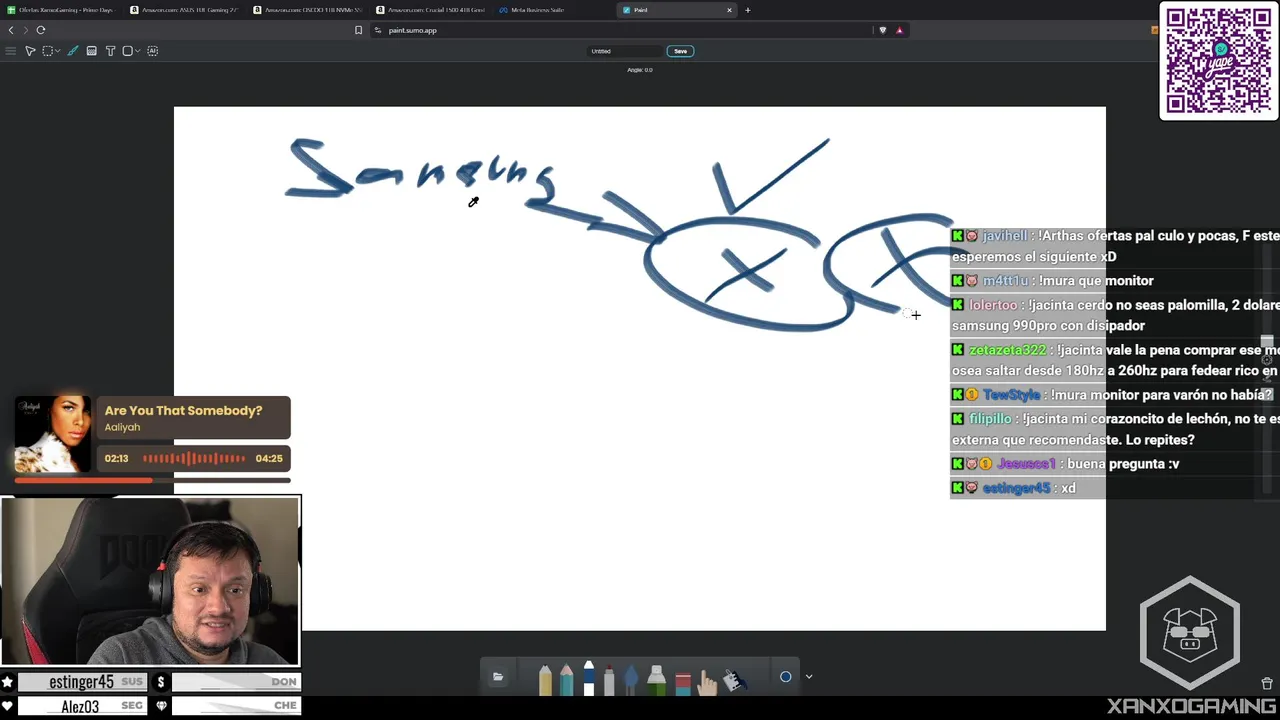Expand the selection tool options arrow
1280x720 pixels.
pos(58,51)
